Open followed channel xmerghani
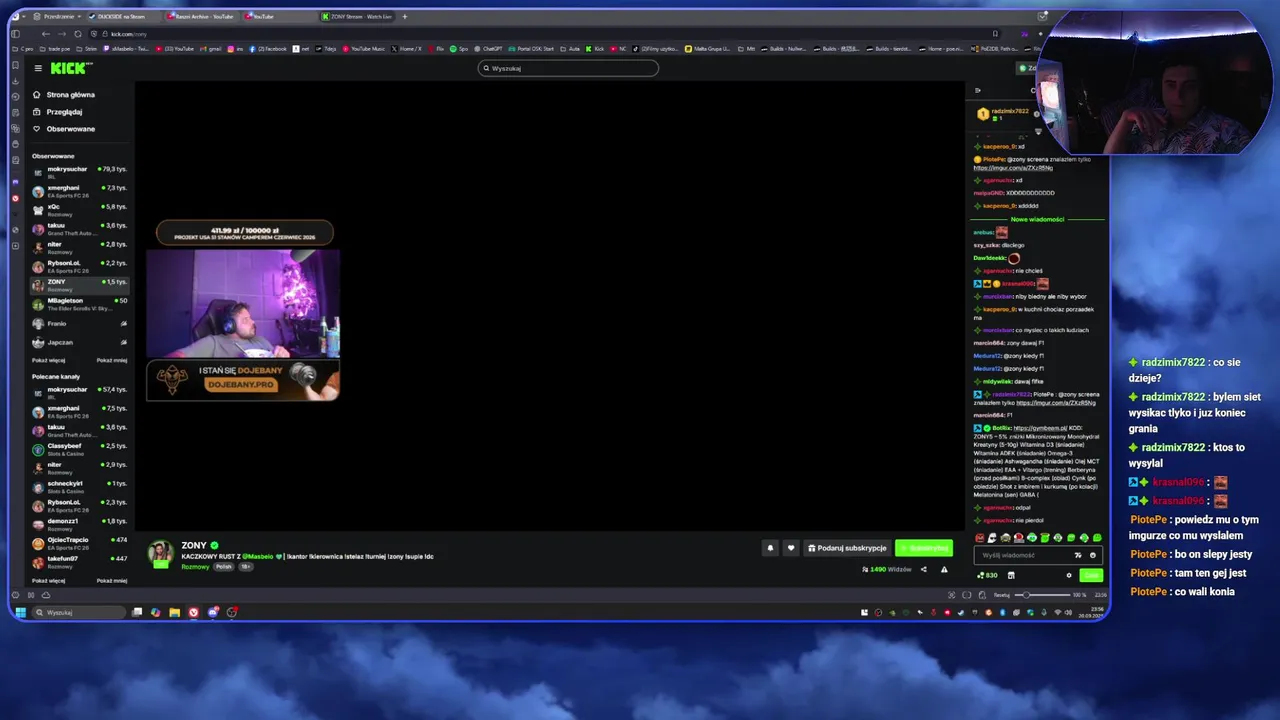Viewport: 1280px width, 720px height. point(80,191)
